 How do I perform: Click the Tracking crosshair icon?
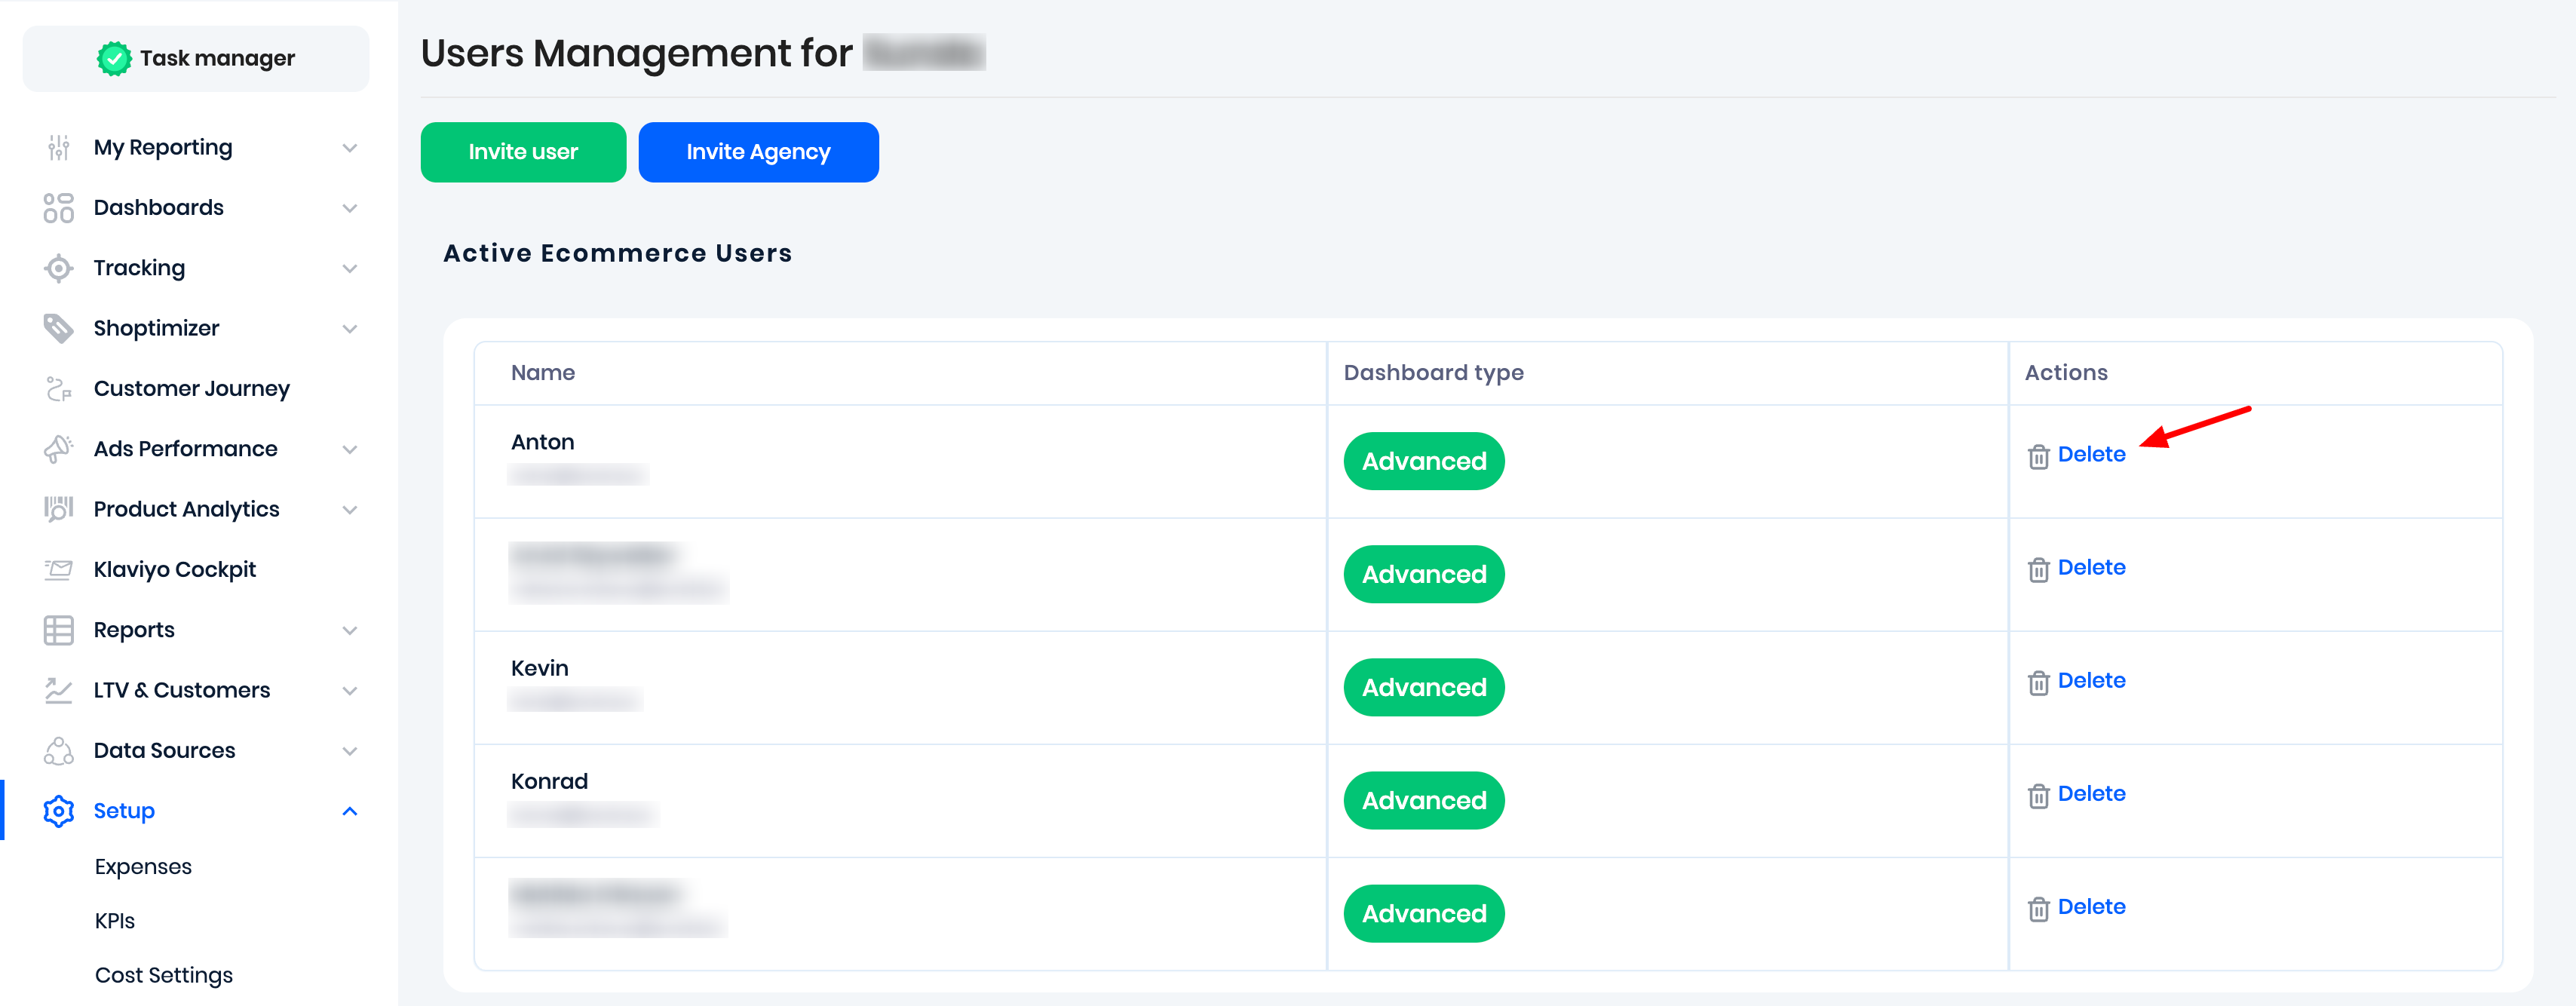(58, 268)
